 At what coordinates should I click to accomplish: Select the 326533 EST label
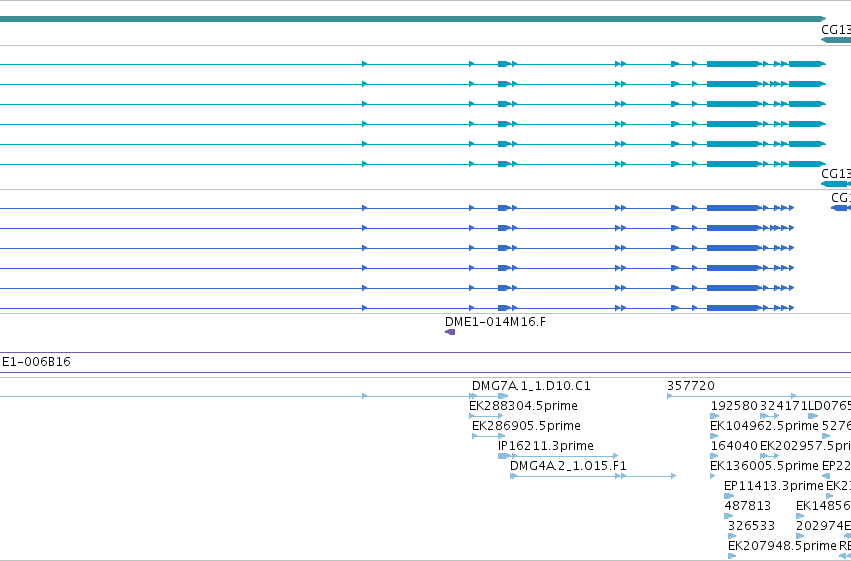tap(751, 526)
